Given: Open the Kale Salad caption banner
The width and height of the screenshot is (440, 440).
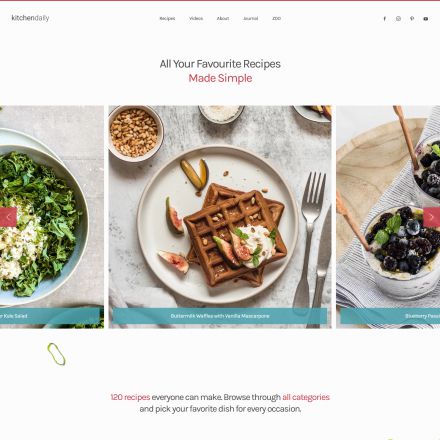Looking at the screenshot, I should point(50,316).
